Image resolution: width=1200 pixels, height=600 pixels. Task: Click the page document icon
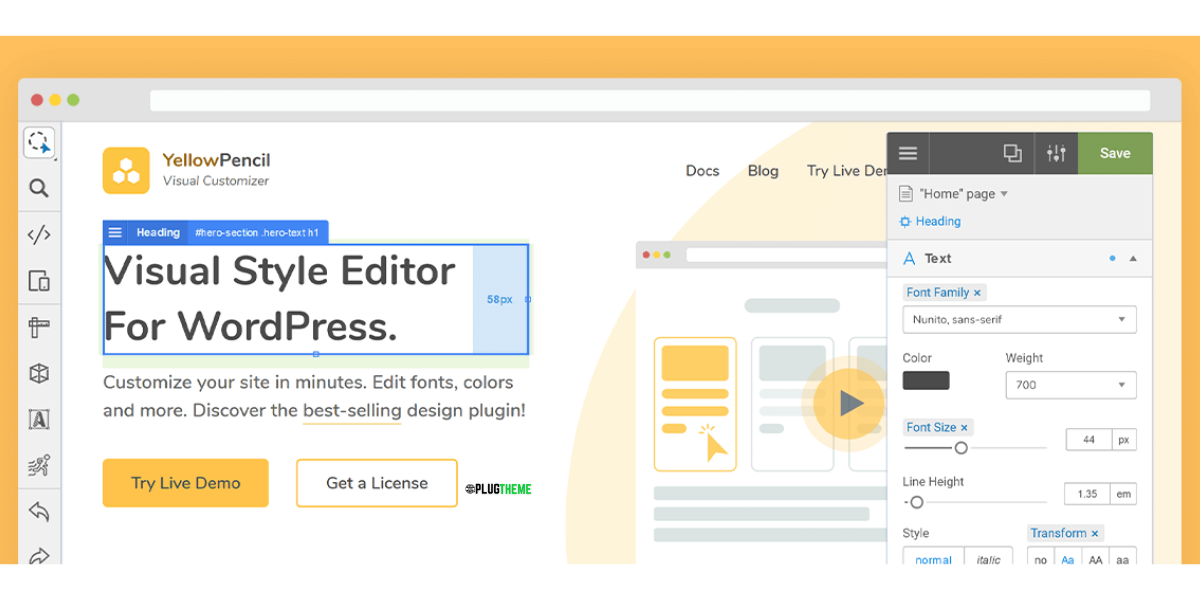point(906,193)
